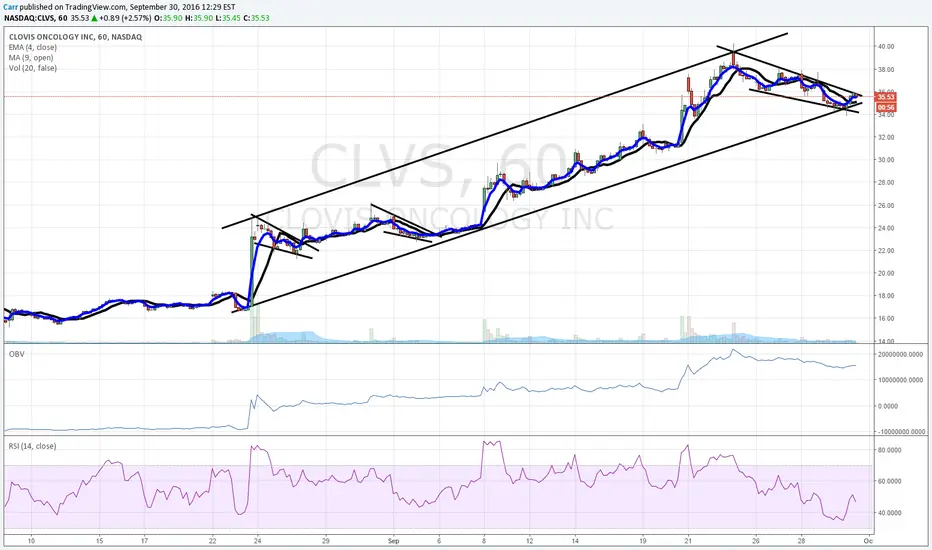Click the 30.00 price axis label
Screen dimensions: 932x550
point(886,160)
